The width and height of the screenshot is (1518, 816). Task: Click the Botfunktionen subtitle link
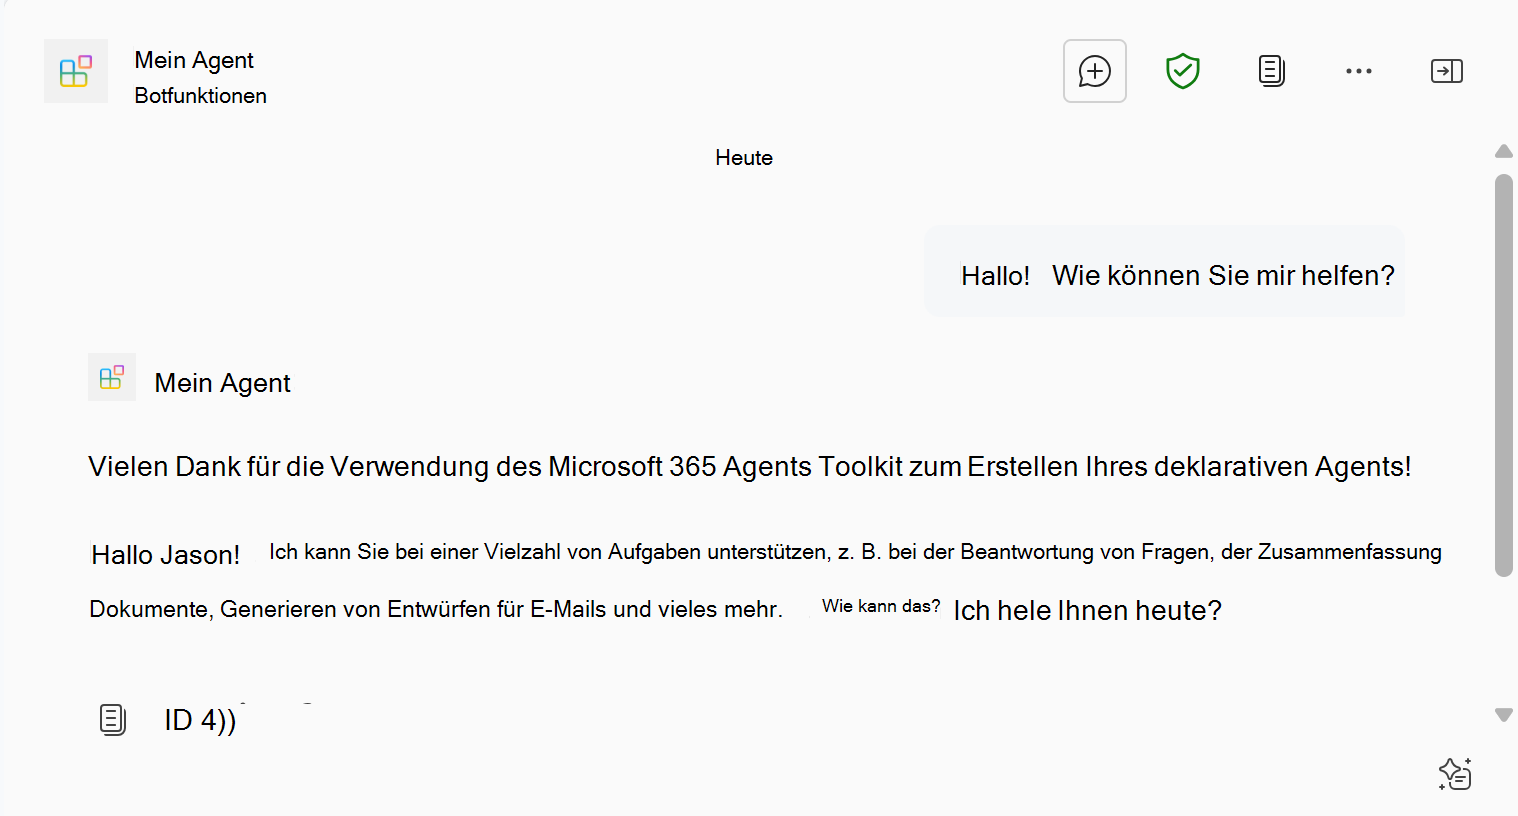(x=200, y=95)
